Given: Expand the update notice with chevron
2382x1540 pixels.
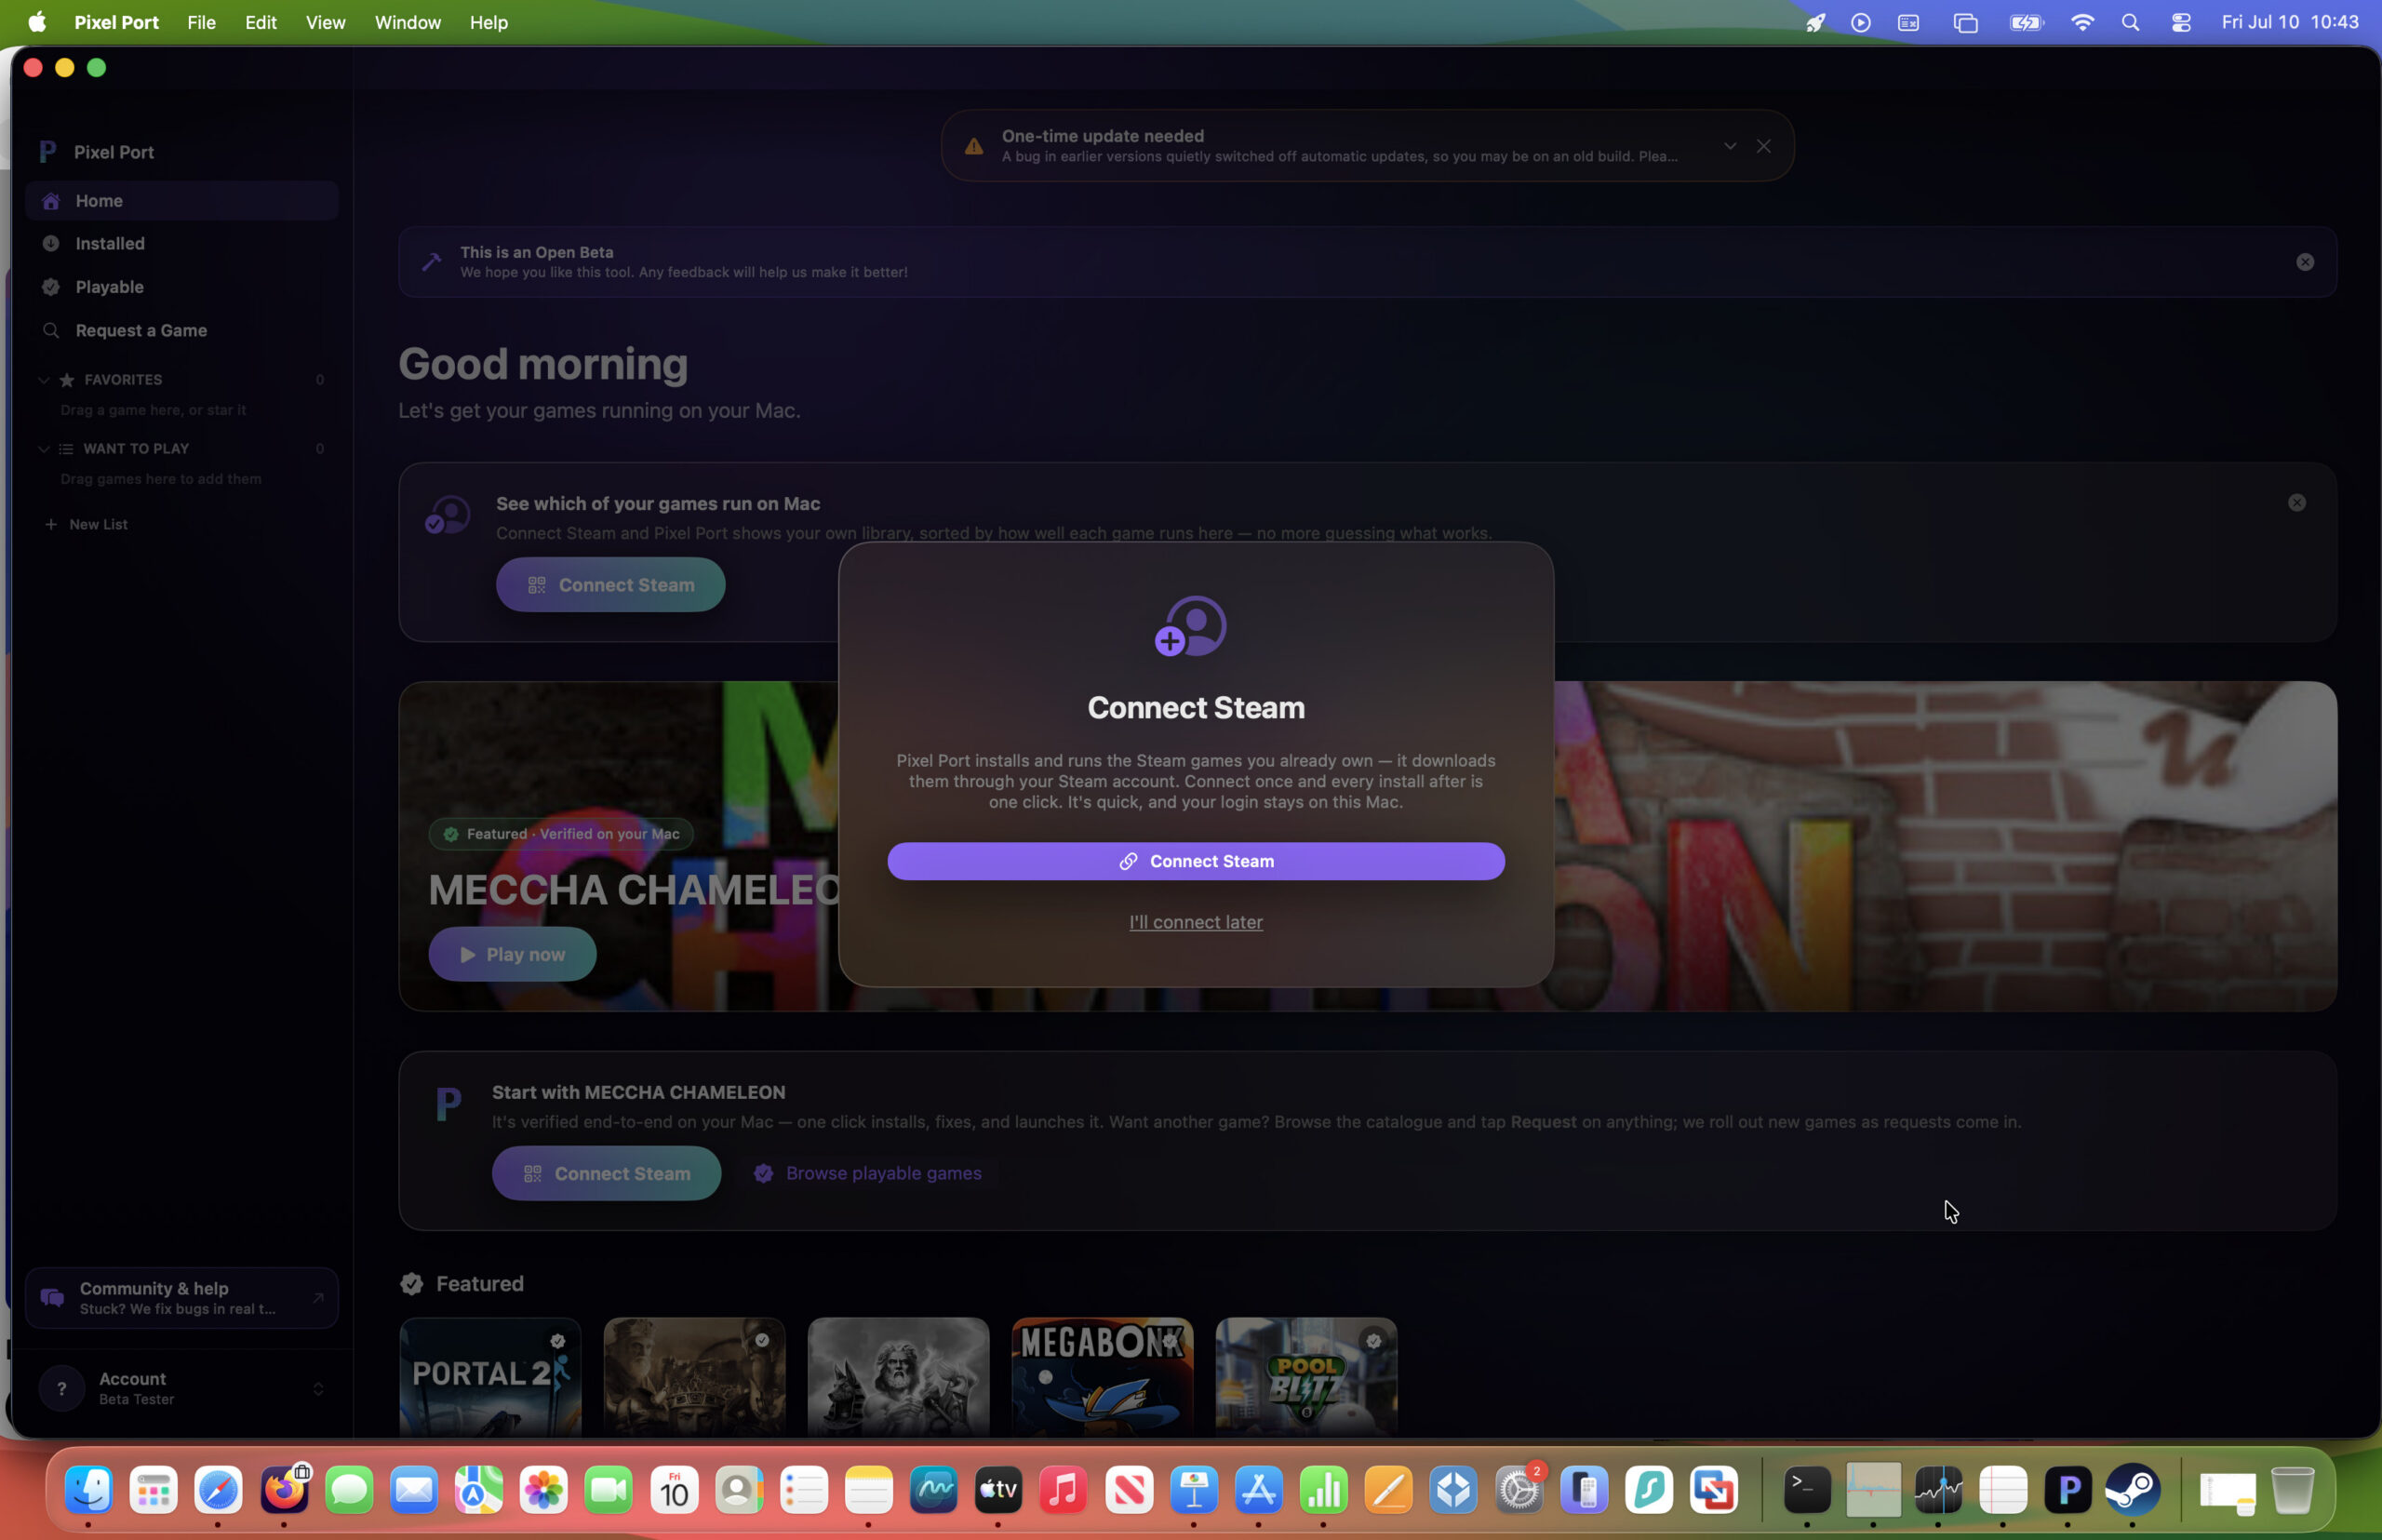Looking at the screenshot, I should [x=1730, y=146].
